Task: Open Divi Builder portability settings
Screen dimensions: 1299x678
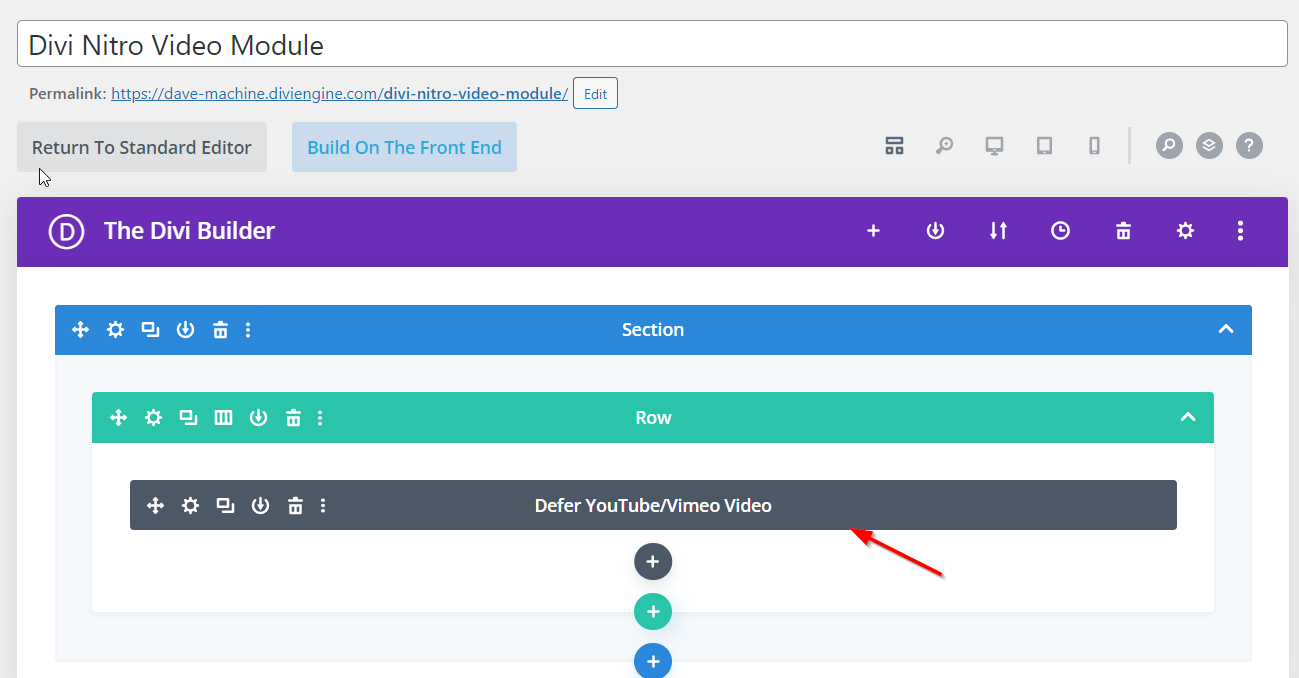Action: [x=998, y=231]
